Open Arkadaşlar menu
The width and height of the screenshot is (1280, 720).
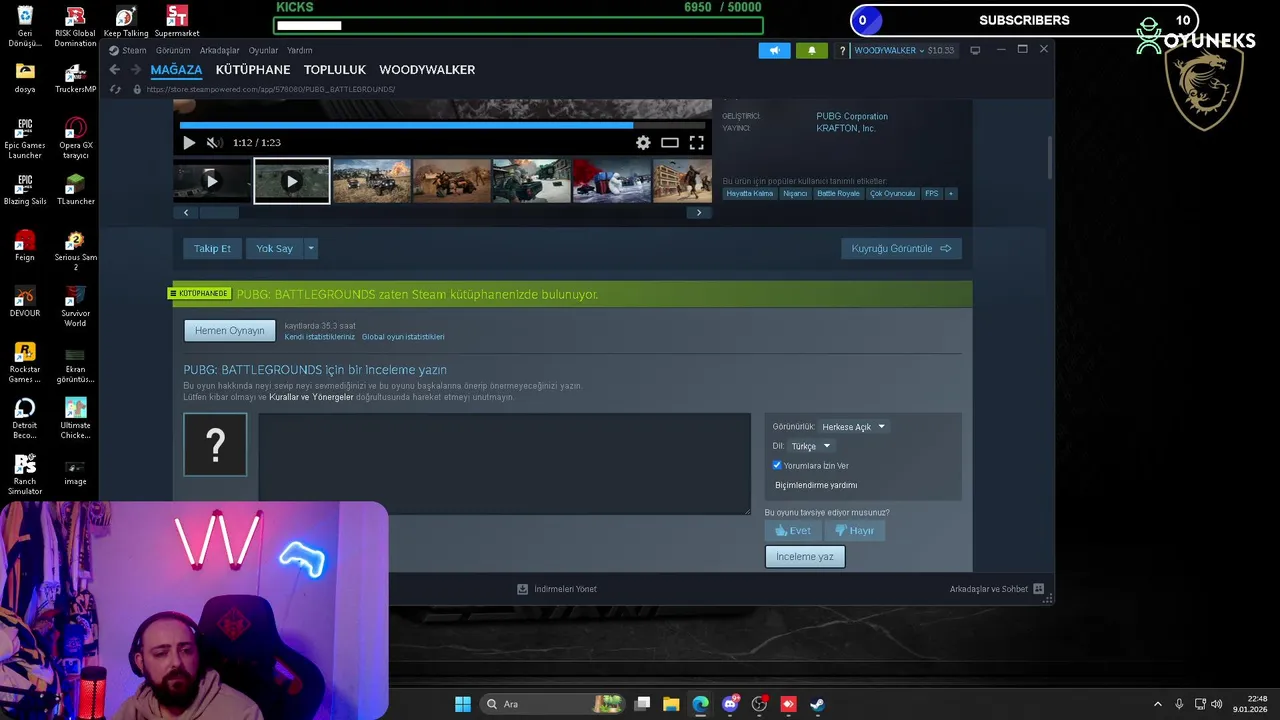click(x=219, y=50)
